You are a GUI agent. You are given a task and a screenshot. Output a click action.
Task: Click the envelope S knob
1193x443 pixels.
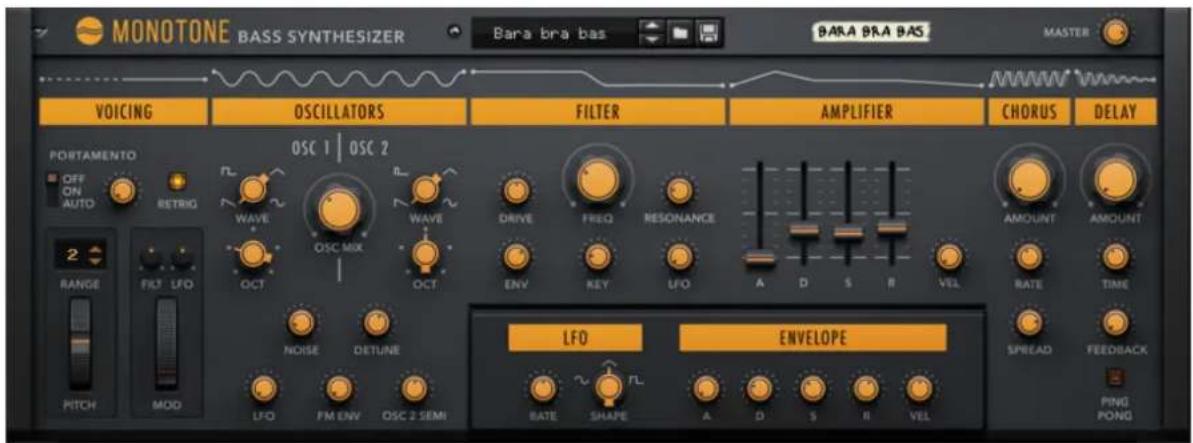point(812,389)
